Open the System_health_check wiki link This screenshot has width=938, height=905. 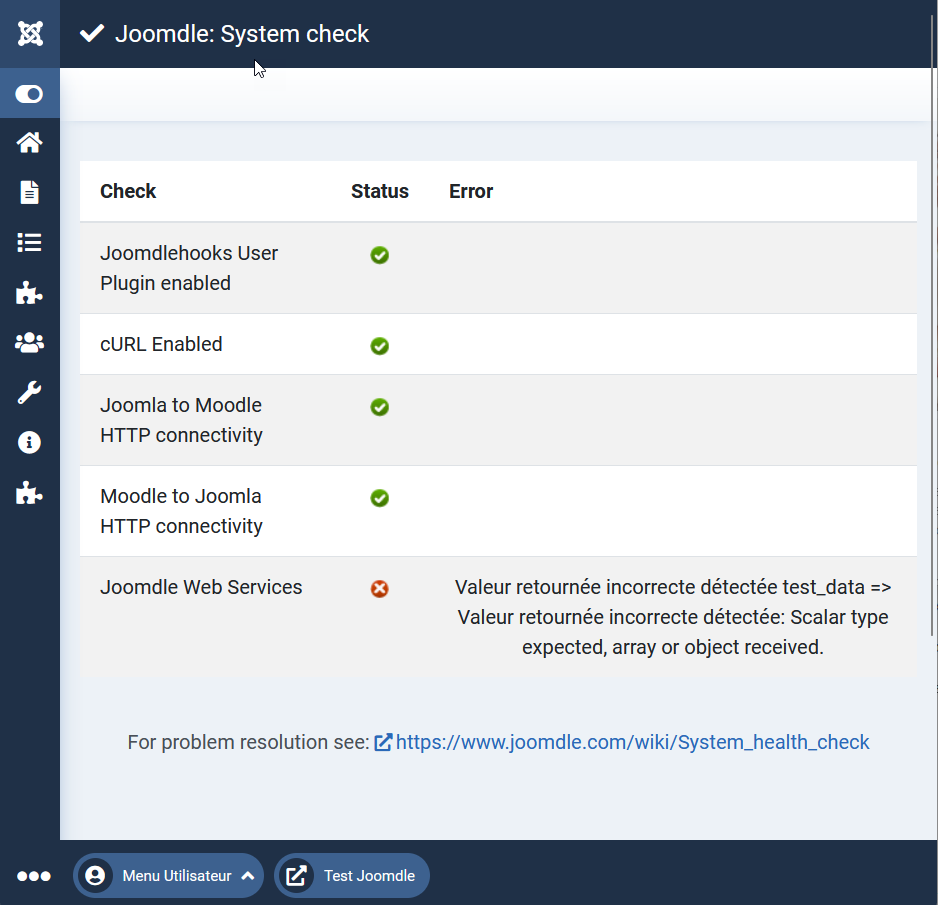[x=632, y=742]
